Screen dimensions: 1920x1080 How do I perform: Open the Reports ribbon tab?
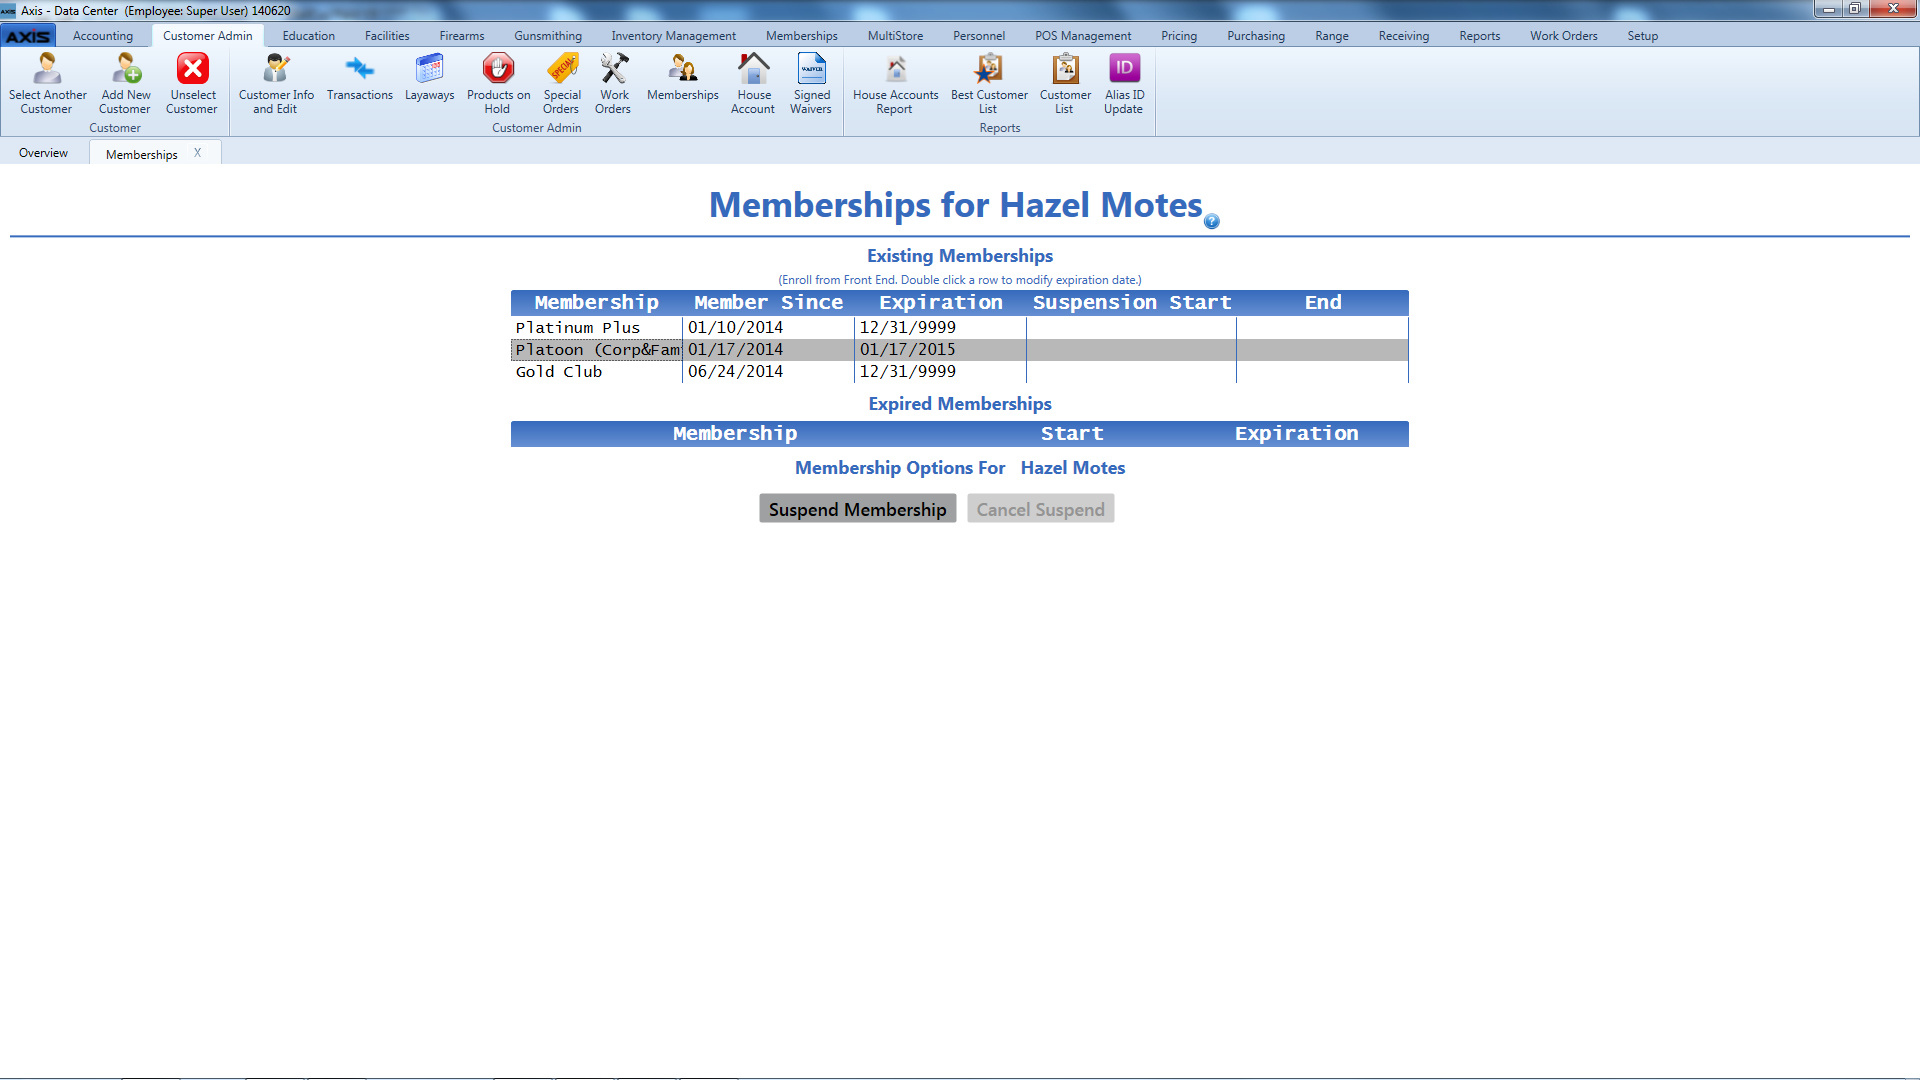(x=1480, y=36)
